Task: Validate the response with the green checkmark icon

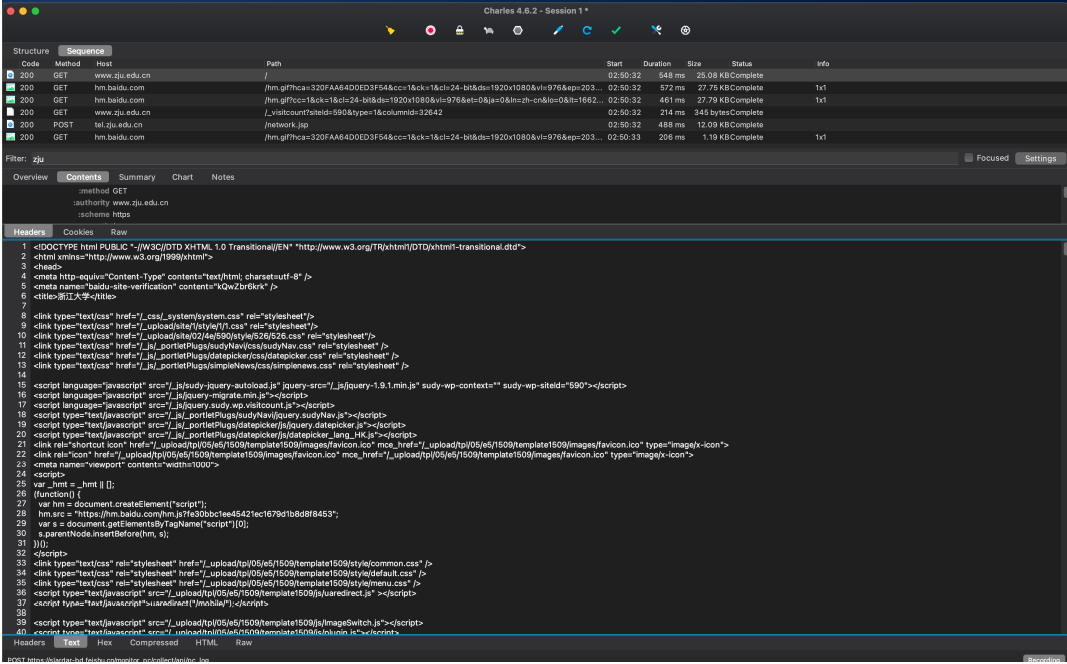Action: tap(616, 30)
